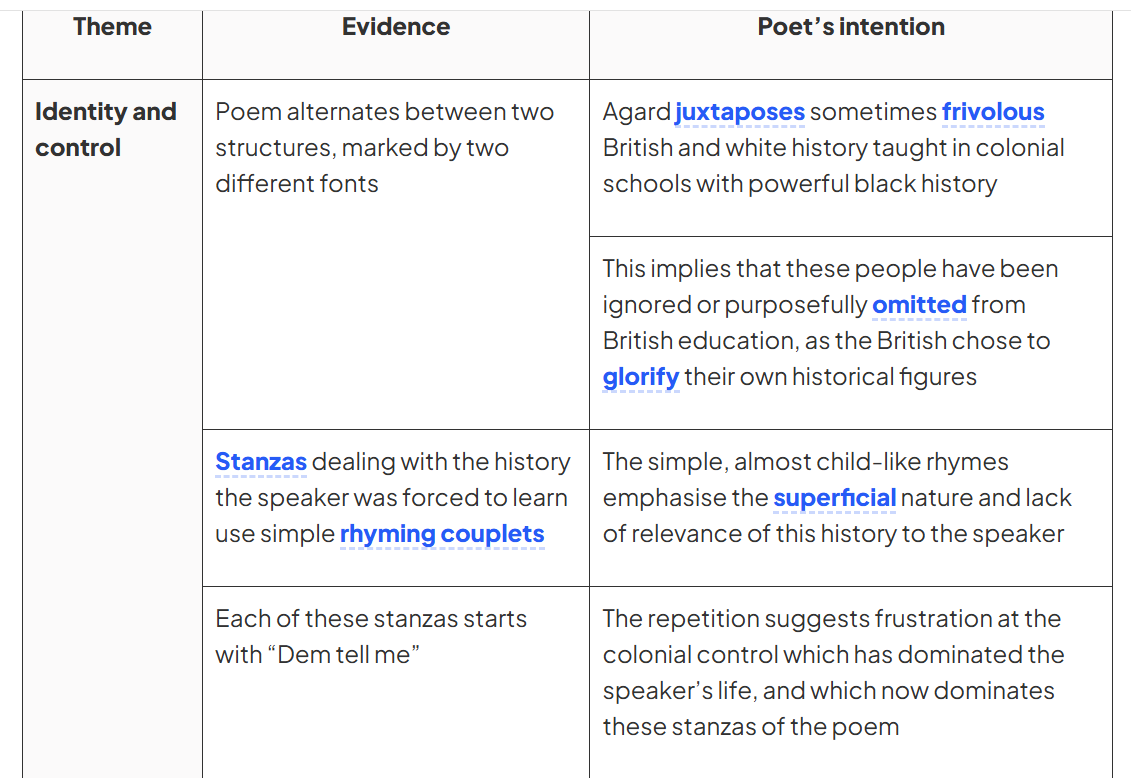This screenshot has height=778, width=1131.
Task: Select the 'glorify' glossary link
Action: tap(641, 377)
